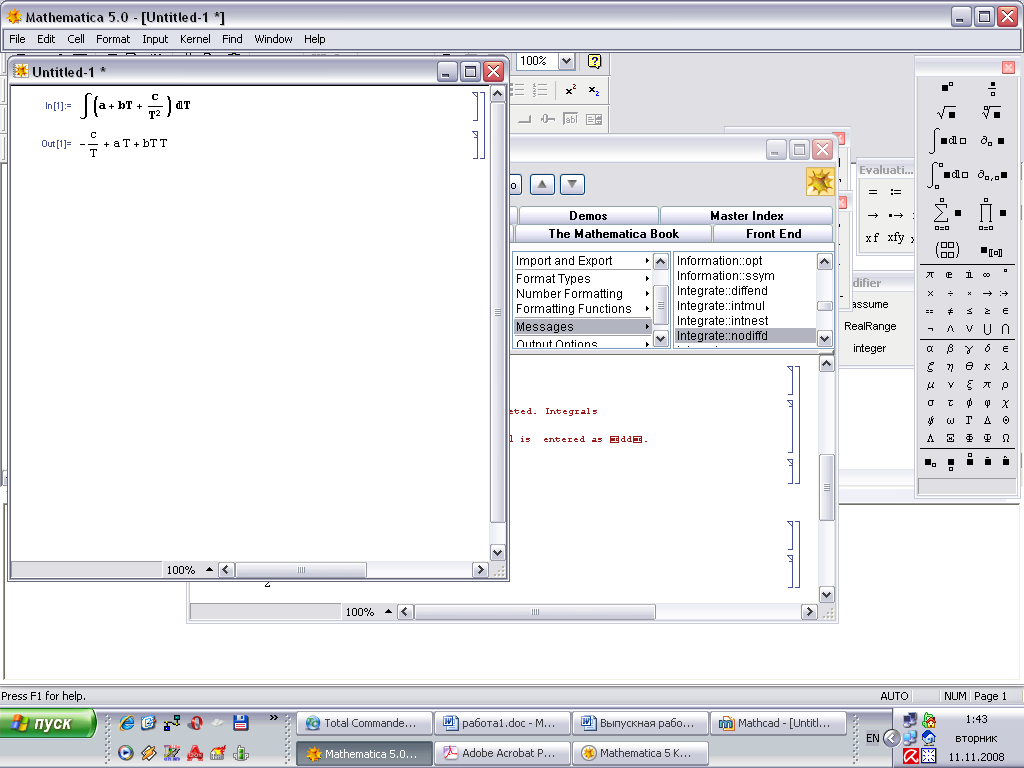Insert the nth root template
The image size is (1024, 768).
991,113
